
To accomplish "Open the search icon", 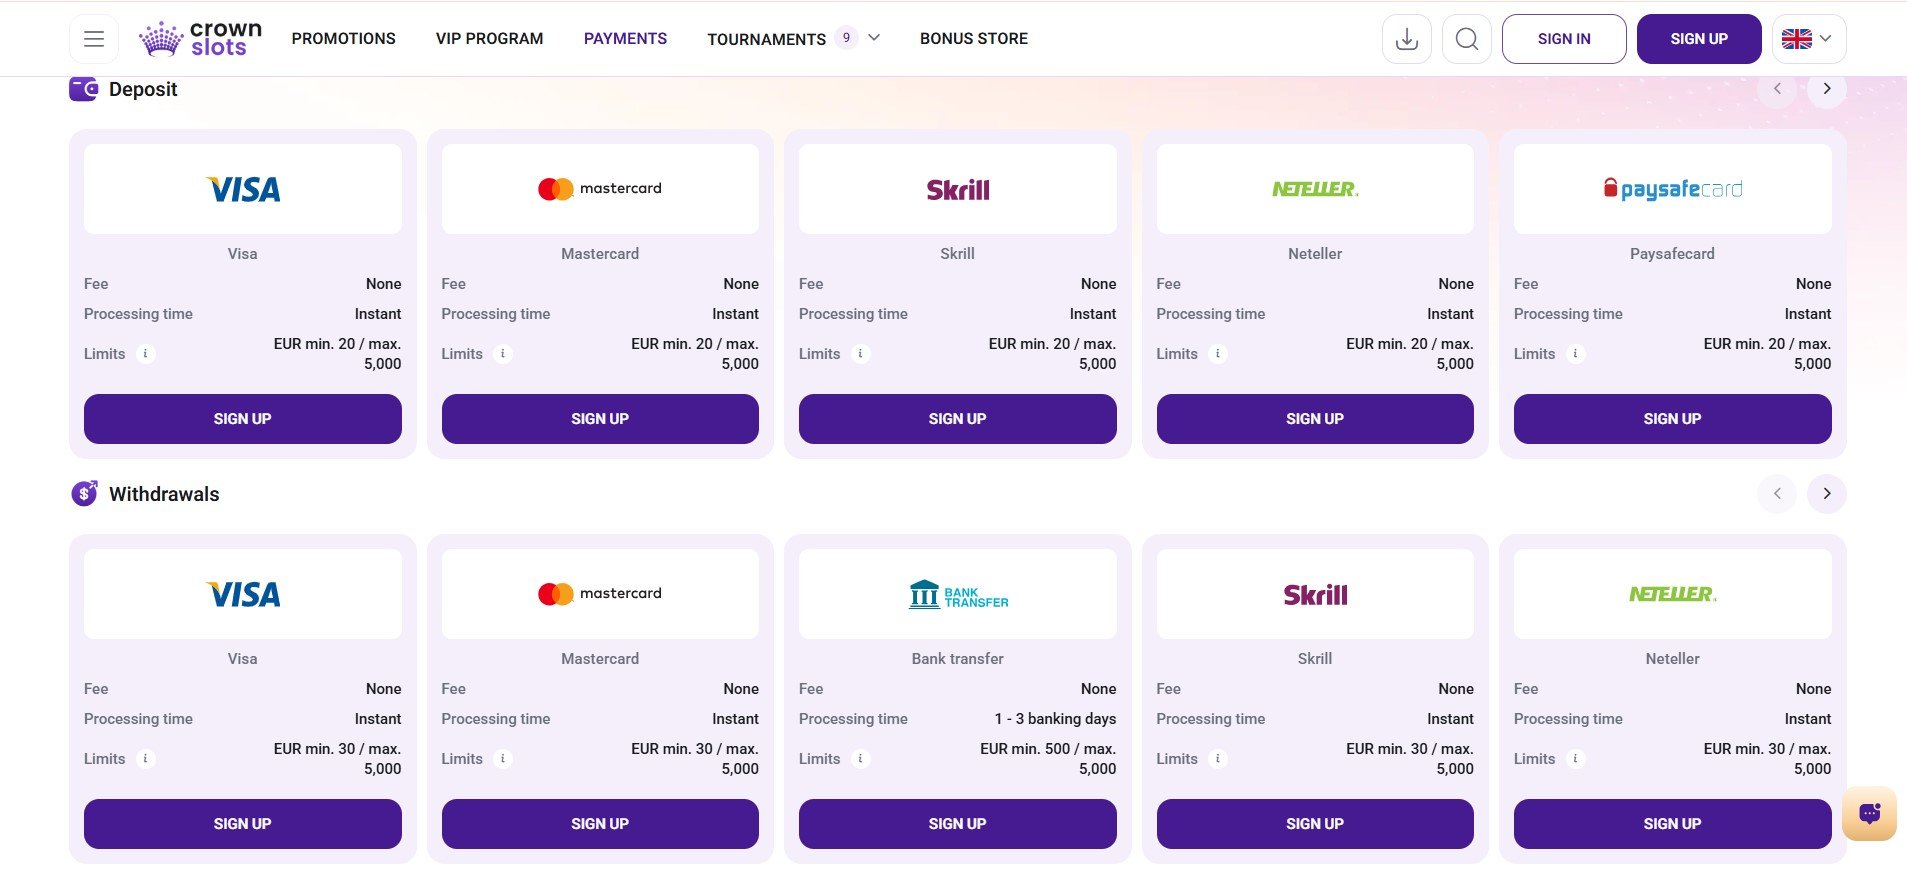I will (1466, 39).
